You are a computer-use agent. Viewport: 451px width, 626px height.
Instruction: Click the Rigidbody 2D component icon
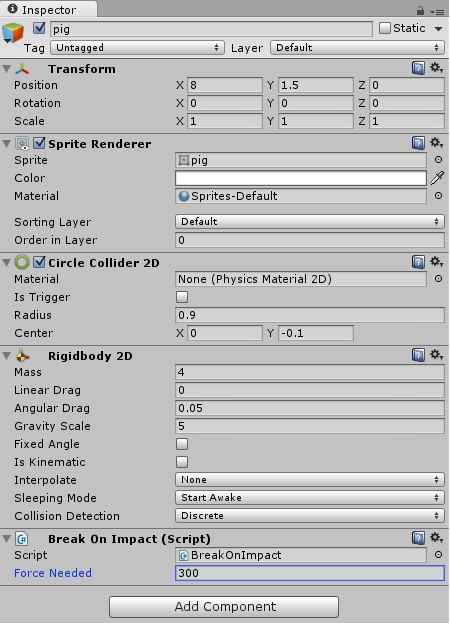[22, 355]
